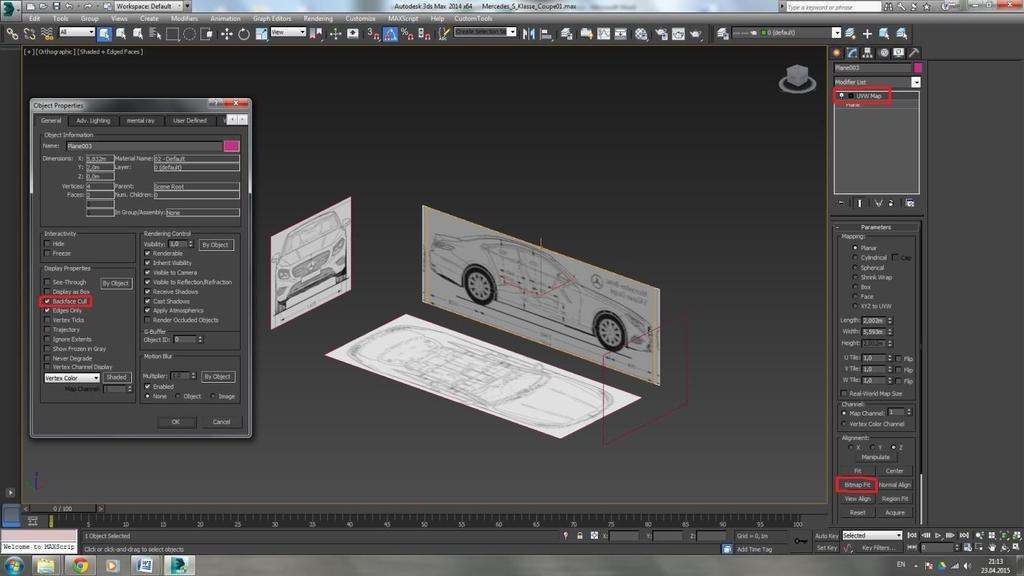Screen dimensions: 1024x576
Task: Choose the Select and Move tool
Action: tap(227, 33)
